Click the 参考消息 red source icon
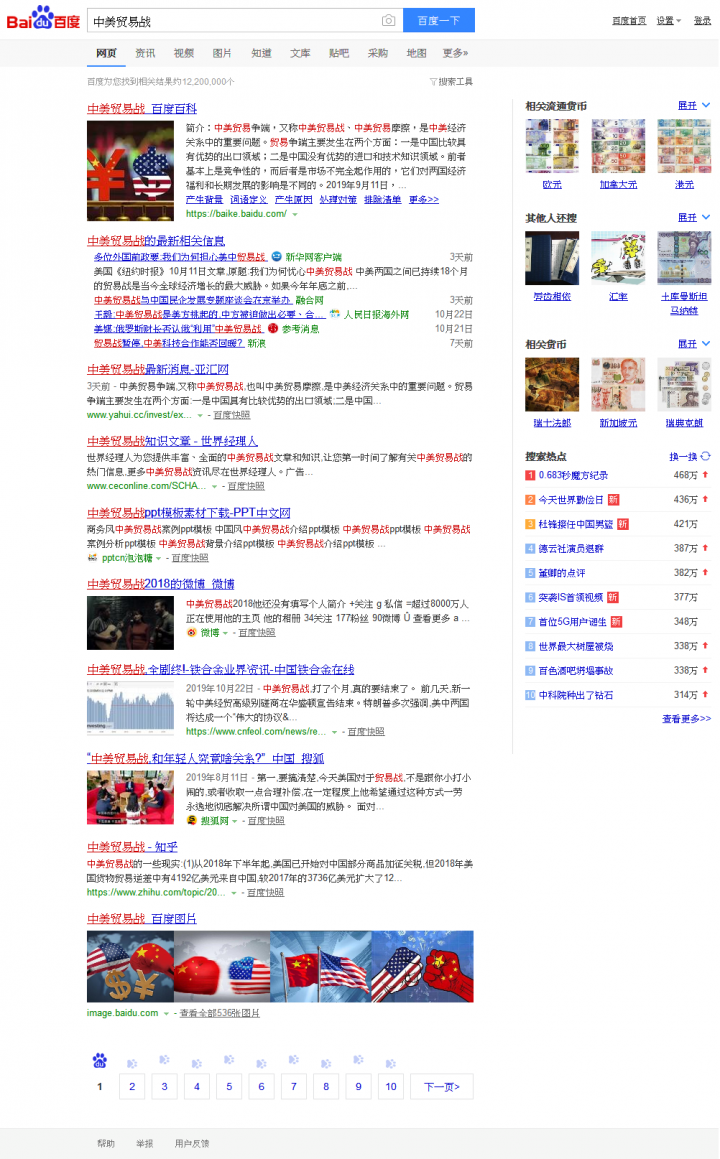 pyautogui.click(x=273, y=328)
